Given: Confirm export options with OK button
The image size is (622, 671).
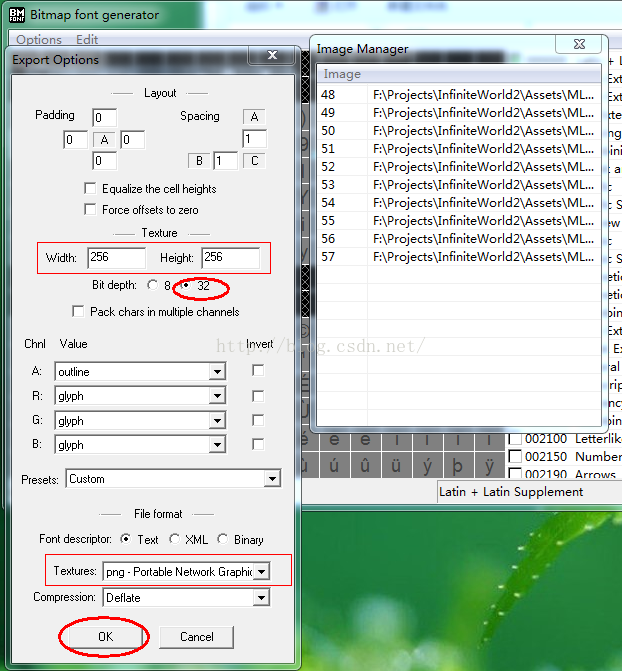Looking at the screenshot, I should click(105, 637).
